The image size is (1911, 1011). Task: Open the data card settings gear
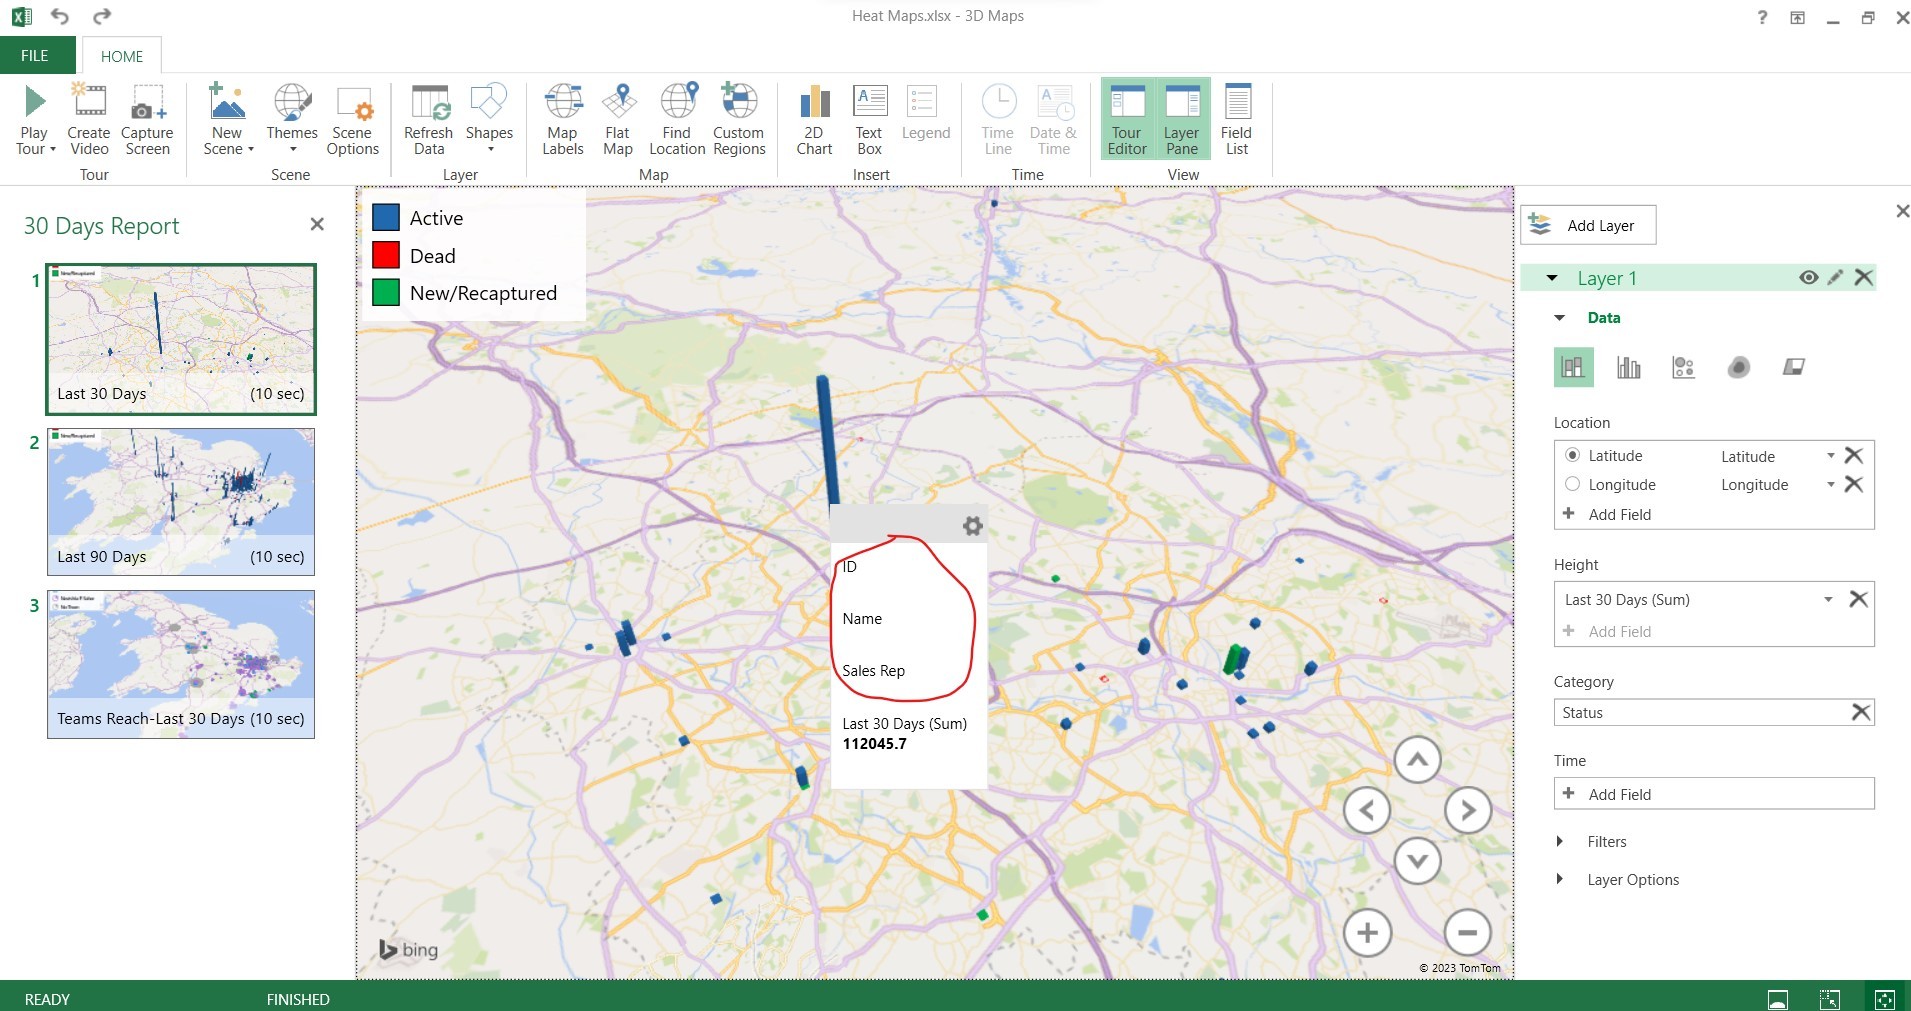(x=972, y=526)
